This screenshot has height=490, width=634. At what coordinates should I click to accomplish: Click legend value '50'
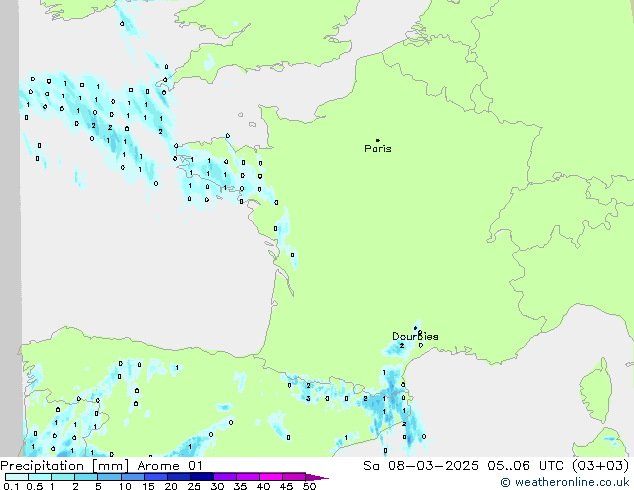[x=309, y=486]
